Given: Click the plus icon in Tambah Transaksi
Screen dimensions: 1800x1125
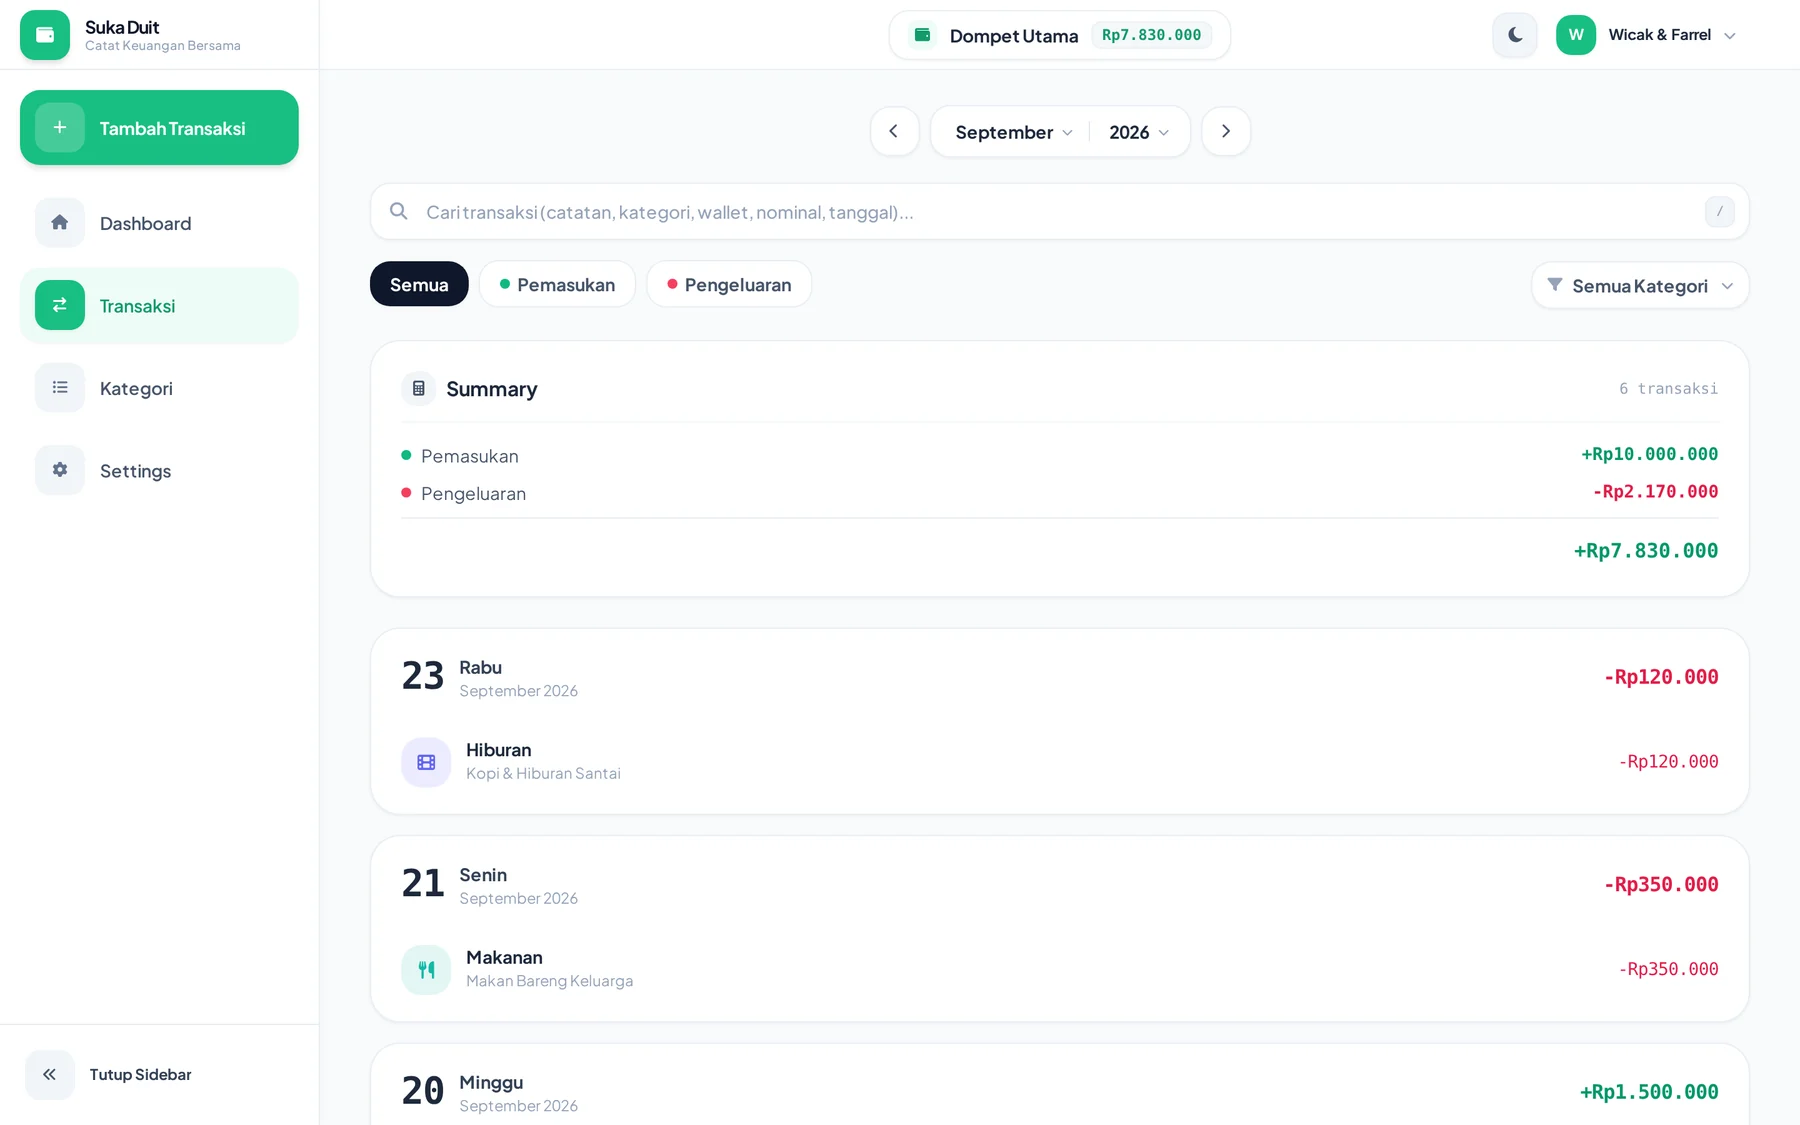Looking at the screenshot, I should pos(60,127).
